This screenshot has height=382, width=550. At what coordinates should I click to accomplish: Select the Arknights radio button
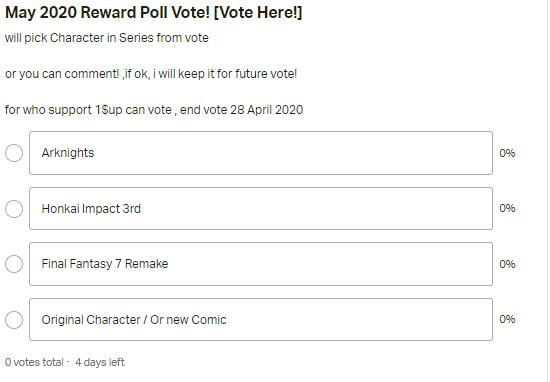pyautogui.click(x=14, y=153)
